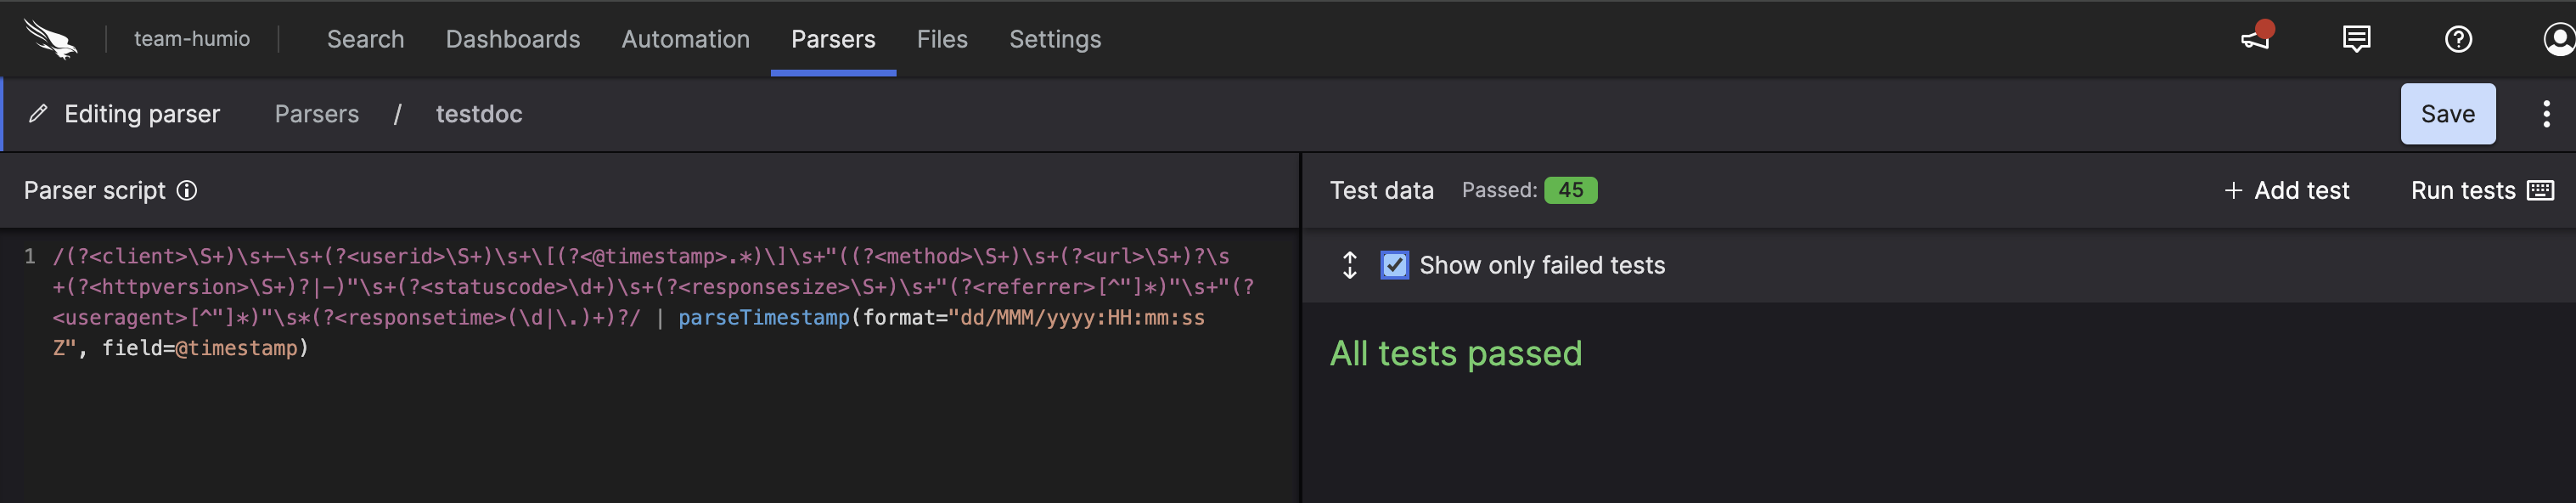This screenshot has width=2576, height=503.
Task: Expand the team-humio workspace selector
Action: pyautogui.click(x=191, y=39)
